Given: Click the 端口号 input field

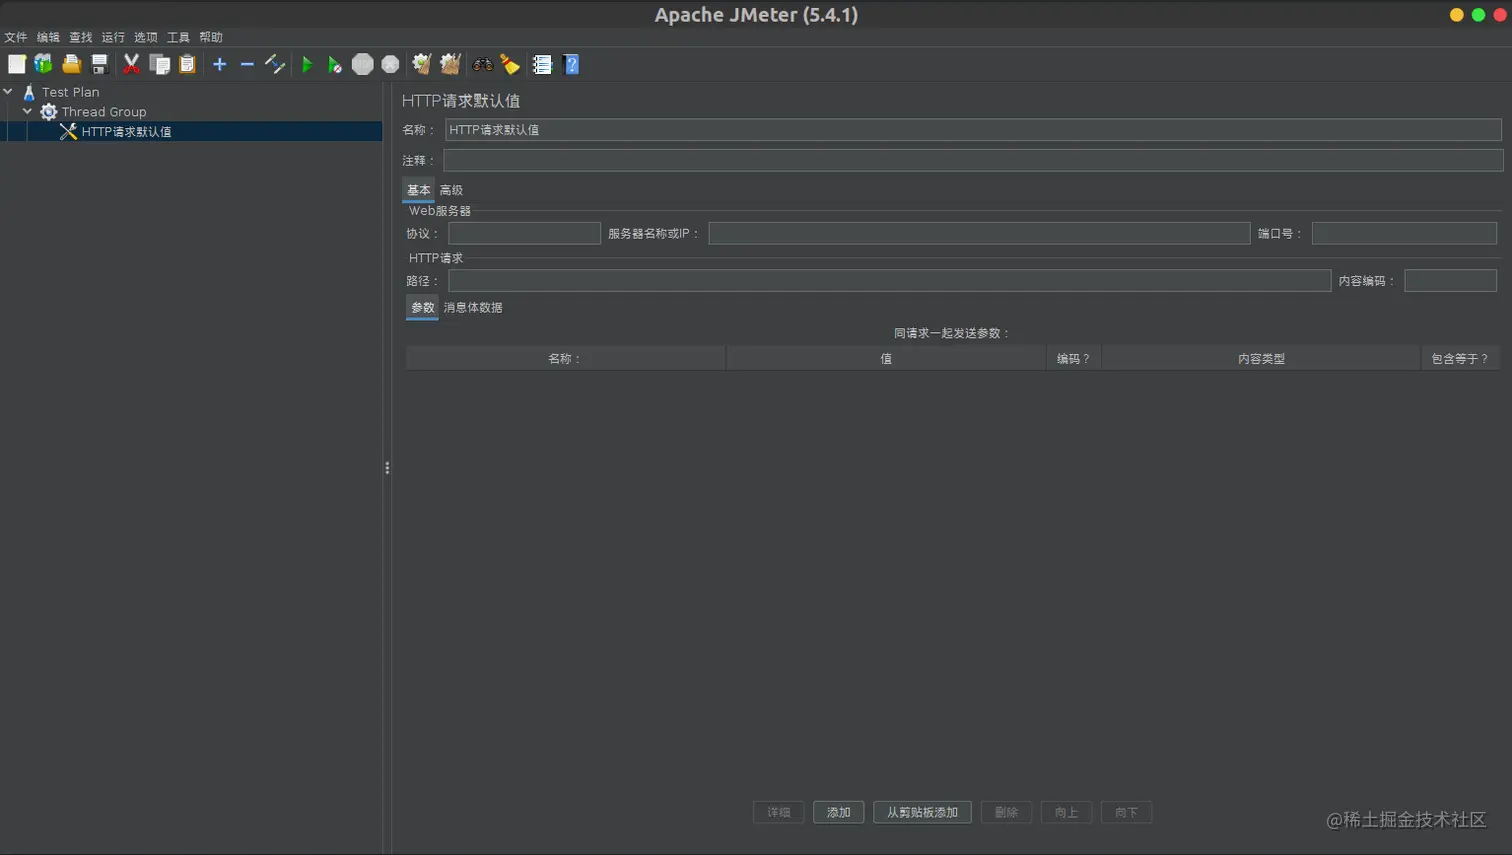Looking at the screenshot, I should pos(1404,233).
